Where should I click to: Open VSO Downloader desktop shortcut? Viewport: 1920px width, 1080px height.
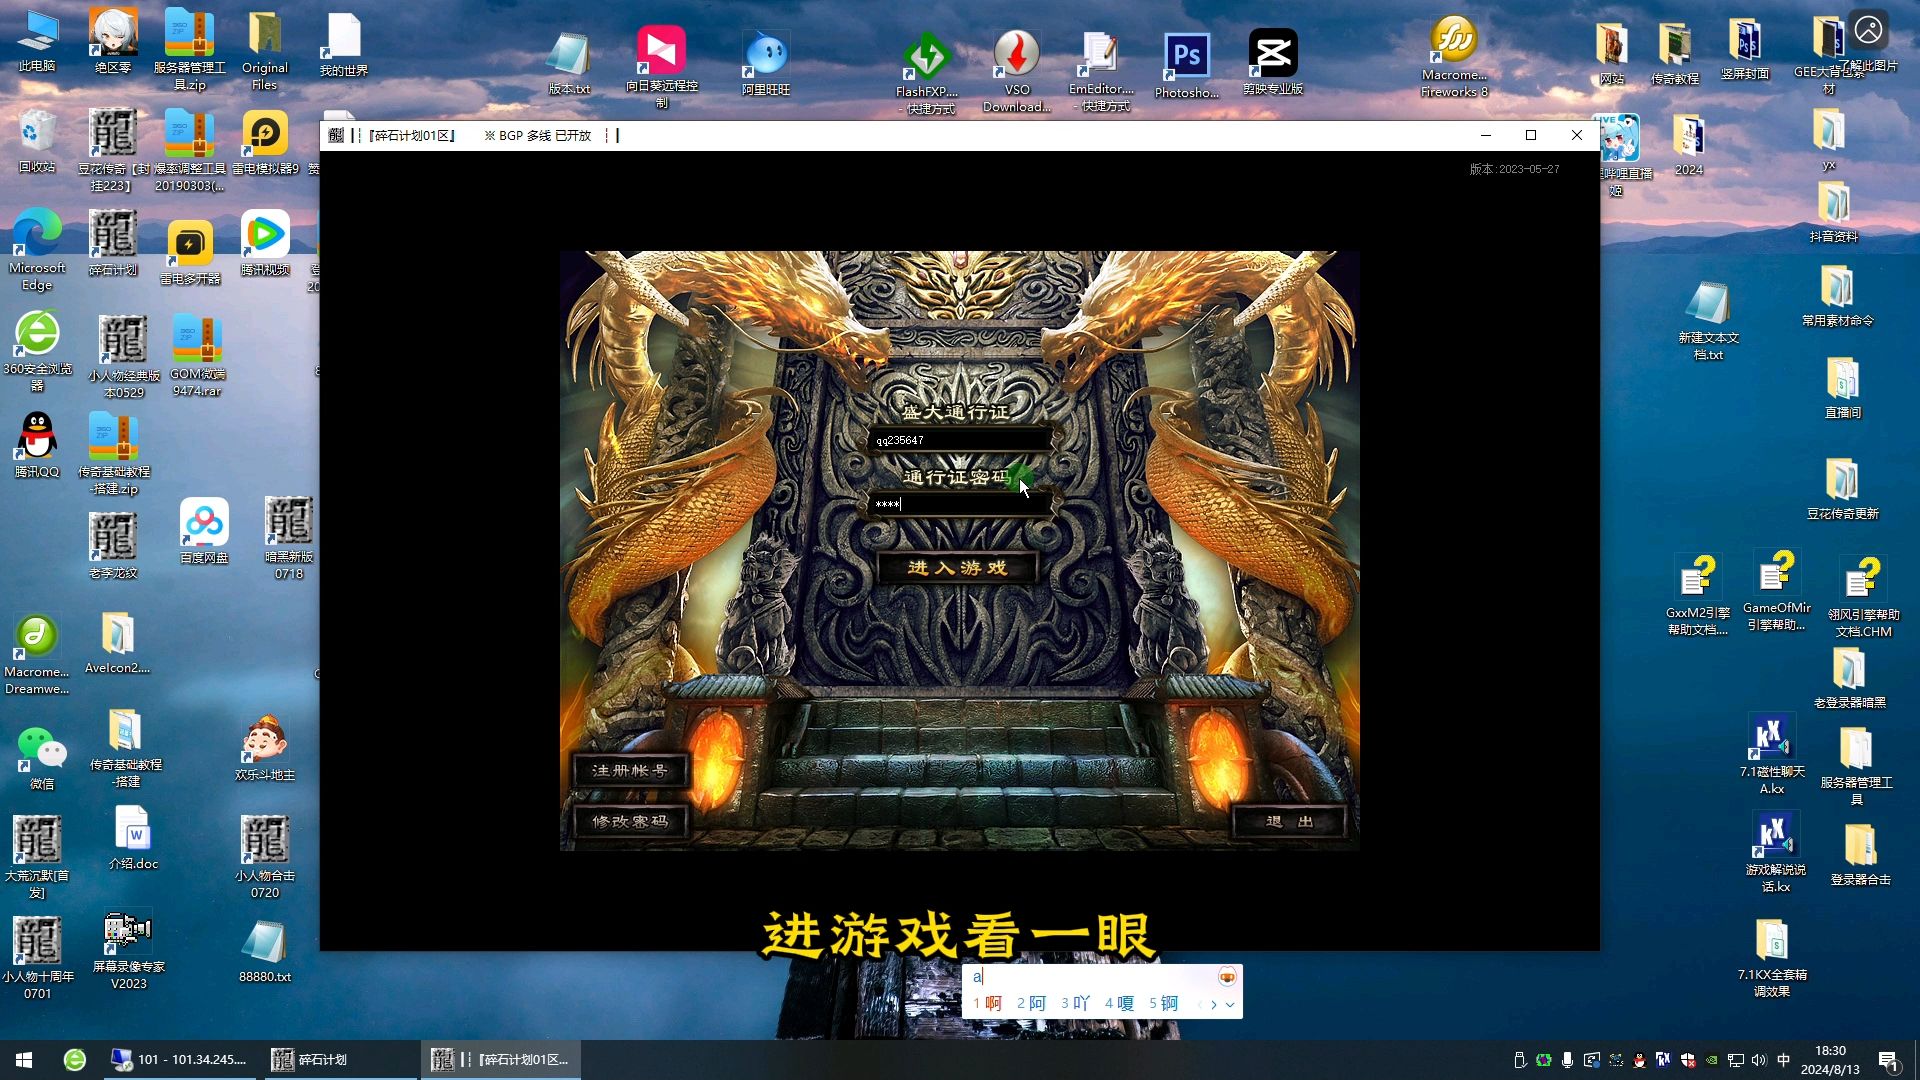pyautogui.click(x=1016, y=70)
